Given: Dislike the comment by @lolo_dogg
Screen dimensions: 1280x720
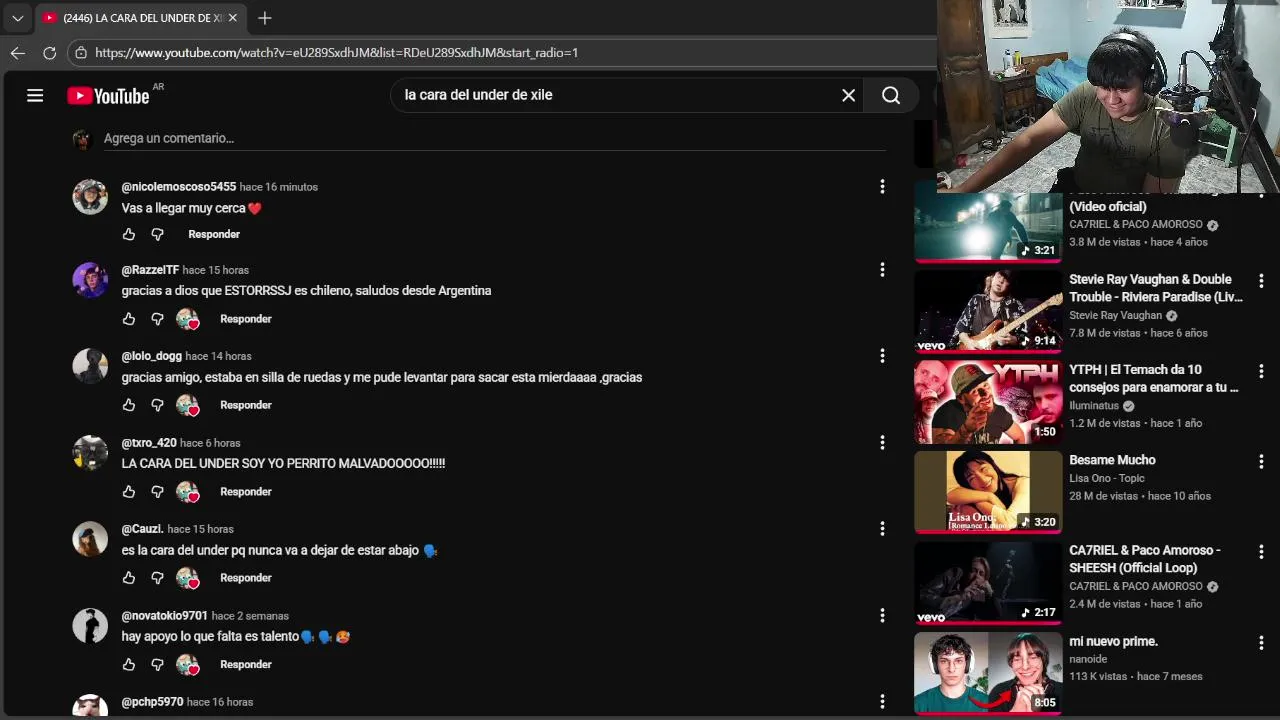Looking at the screenshot, I should pos(157,405).
